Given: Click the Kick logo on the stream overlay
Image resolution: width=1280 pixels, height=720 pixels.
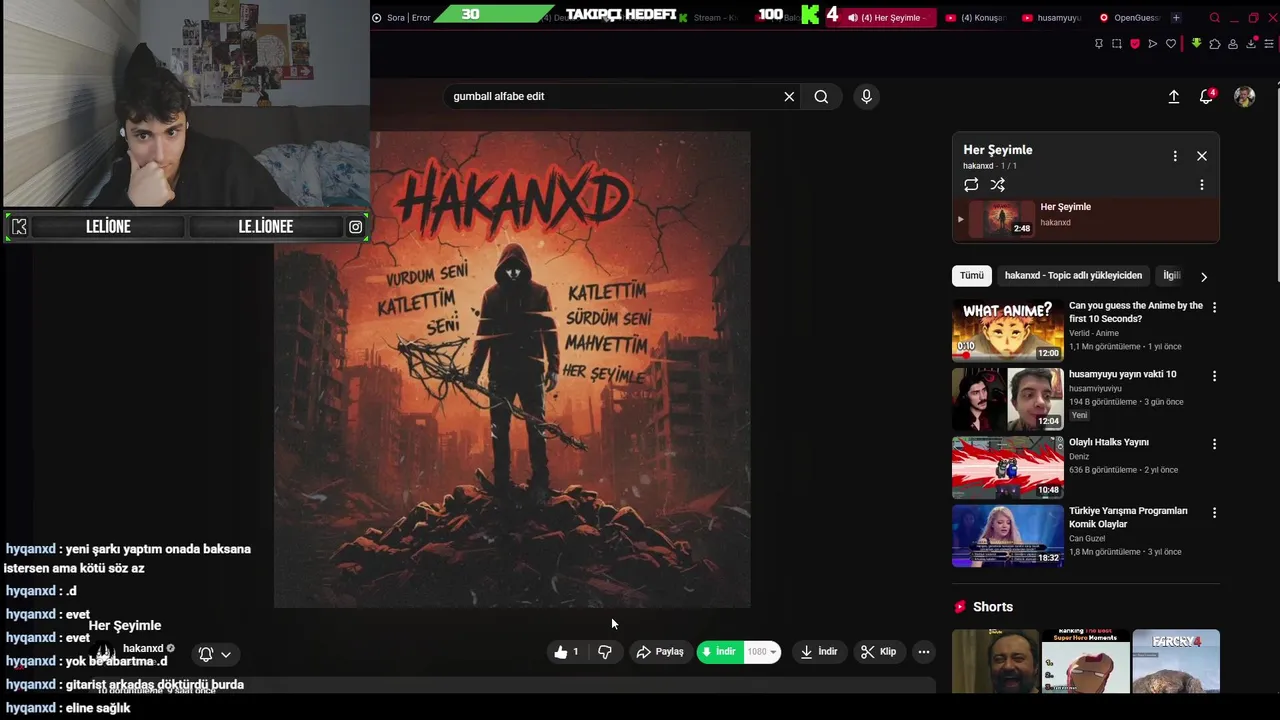Looking at the screenshot, I should (19, 227).
